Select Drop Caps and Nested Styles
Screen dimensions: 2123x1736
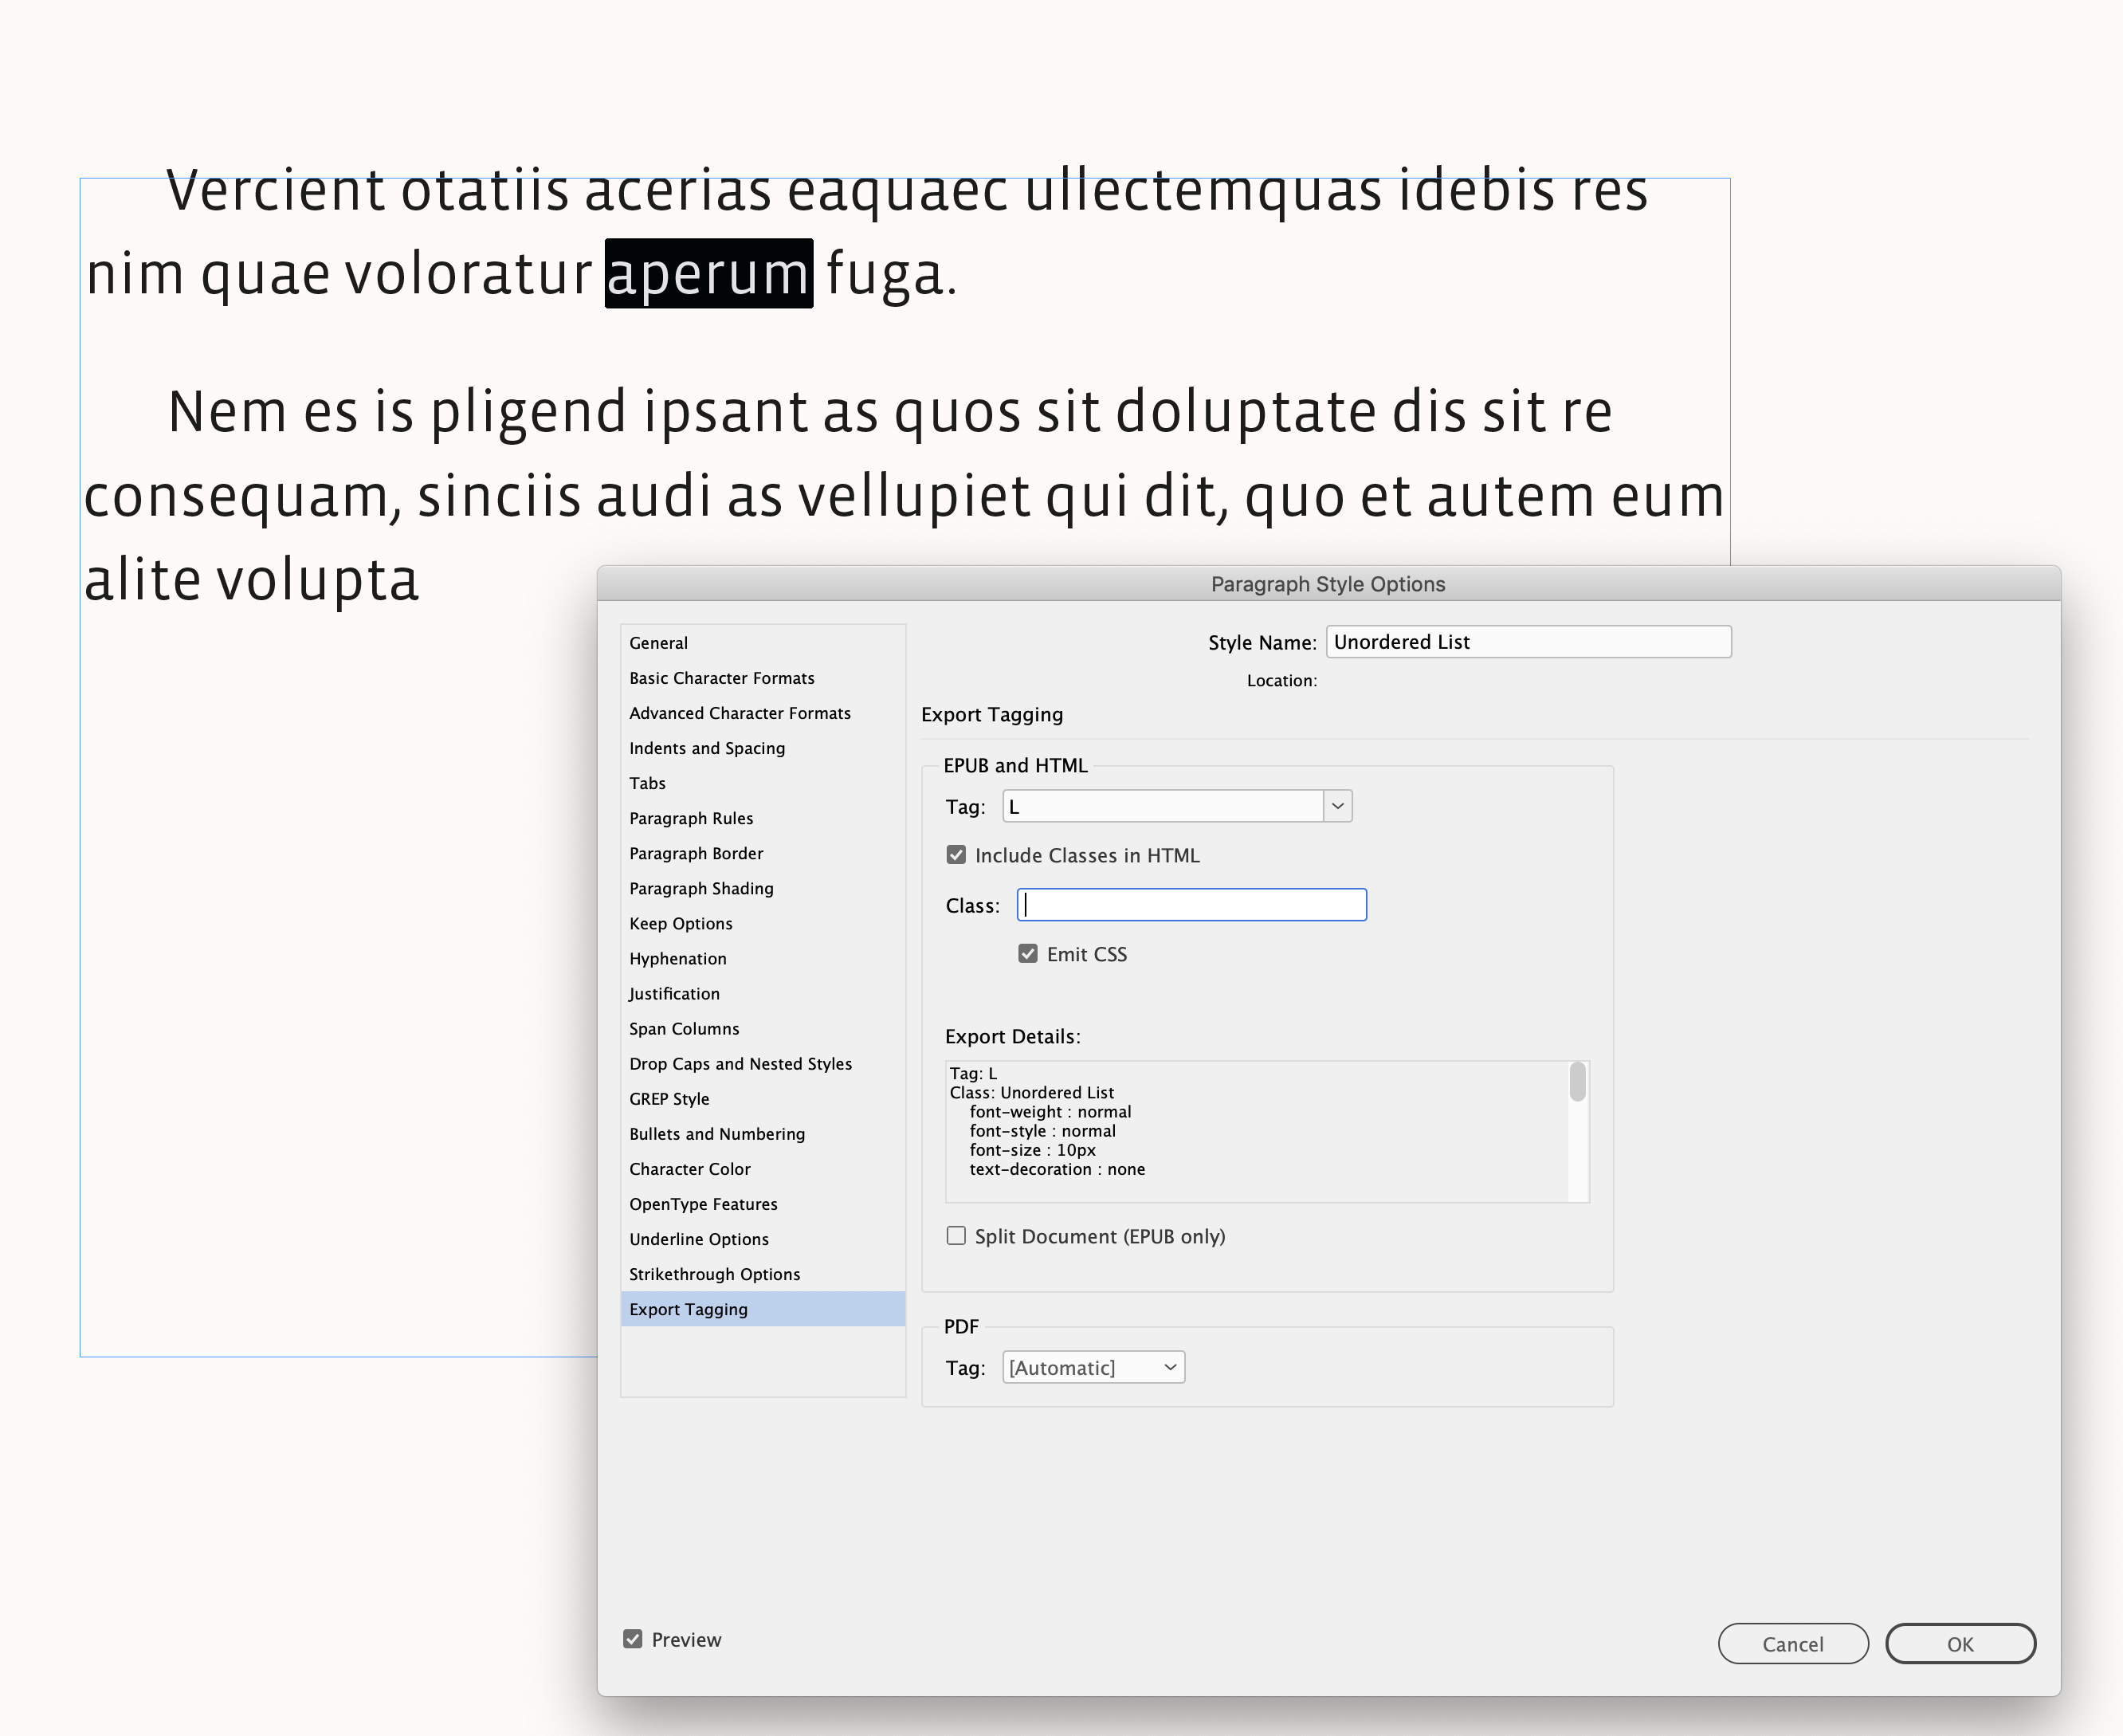point(740,1064)
